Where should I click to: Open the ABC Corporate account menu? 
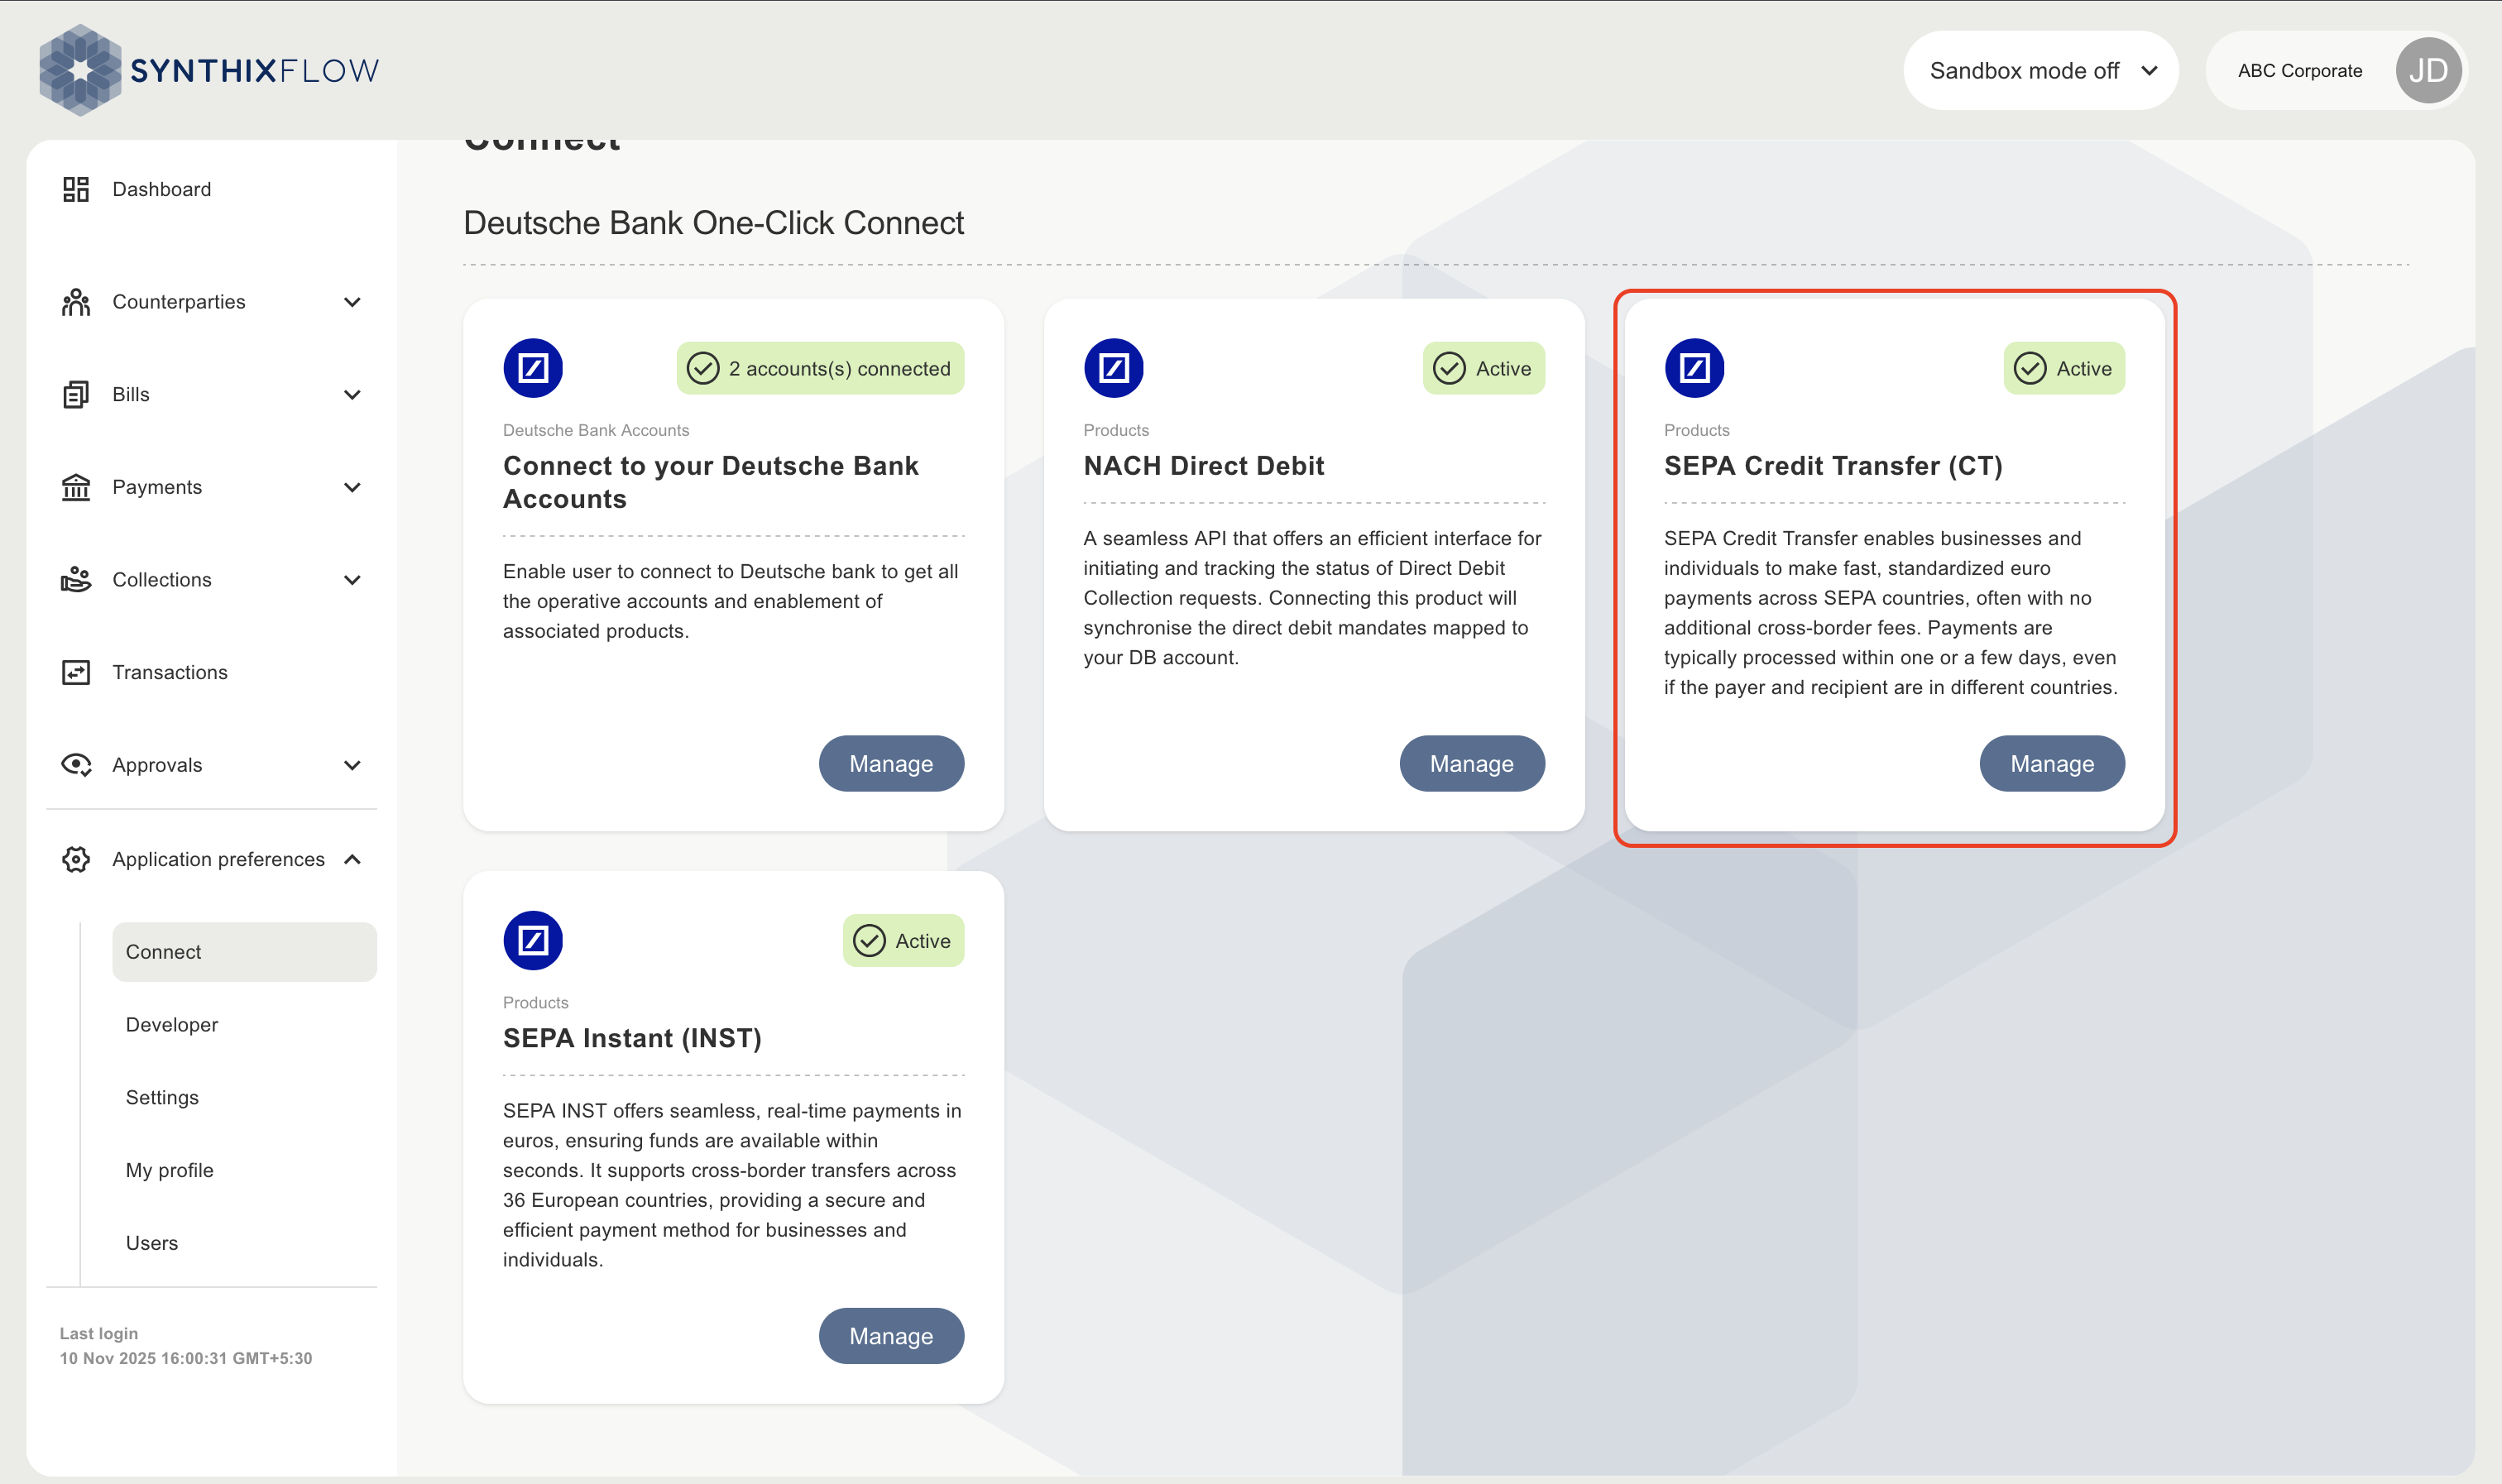2337,71
